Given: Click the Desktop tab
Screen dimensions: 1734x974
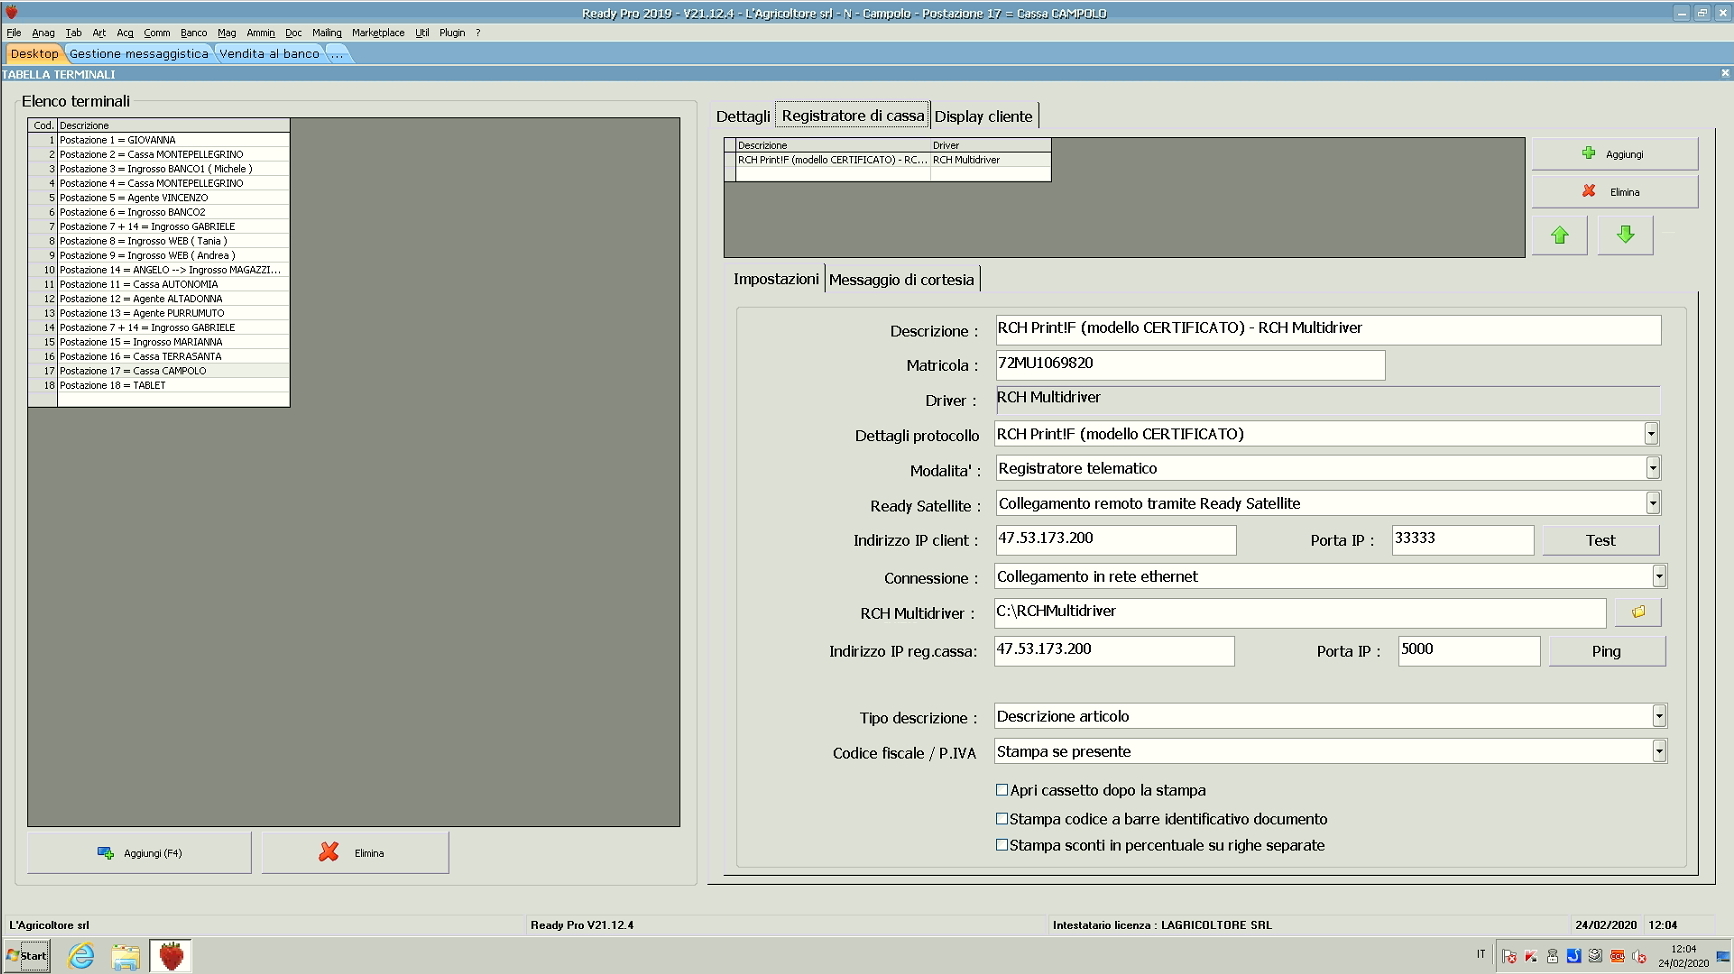Looking at the screenshot, I should (34, 54).
